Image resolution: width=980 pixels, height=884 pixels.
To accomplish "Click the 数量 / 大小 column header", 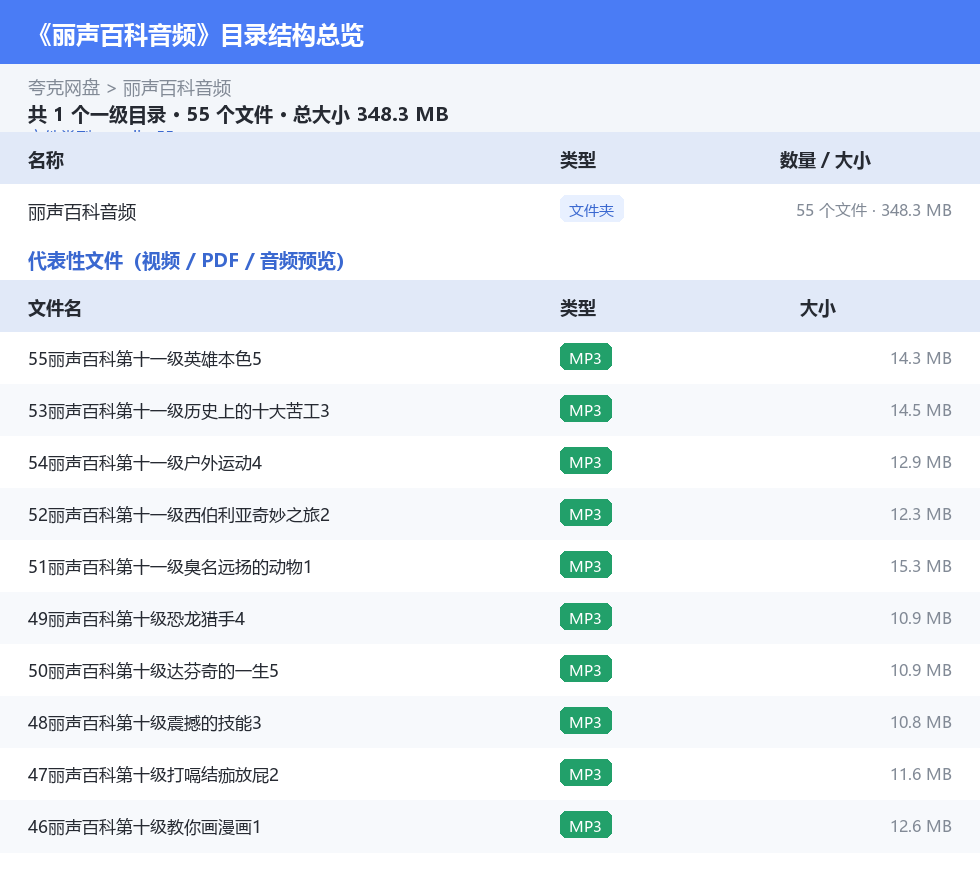I will (825, 160).
